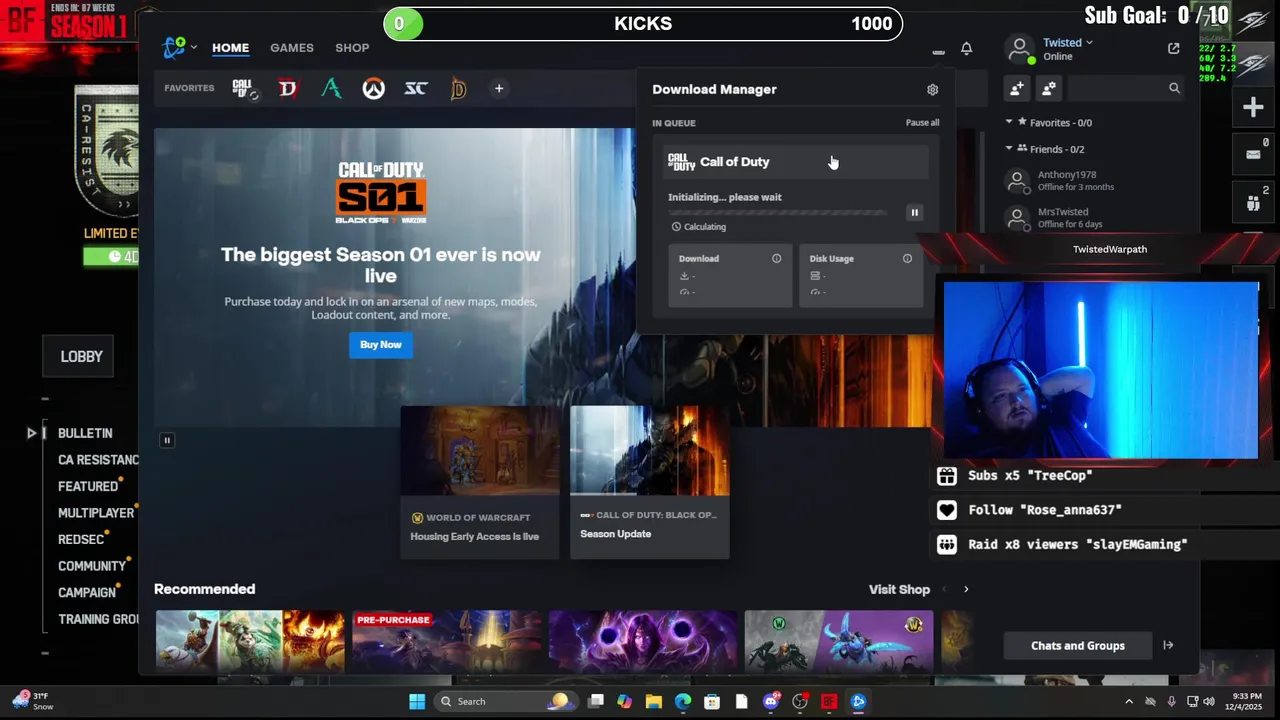1280x720 pixels.
Task: Open Twisted profile status dropdown
Action: click(x=1068, y=43)
